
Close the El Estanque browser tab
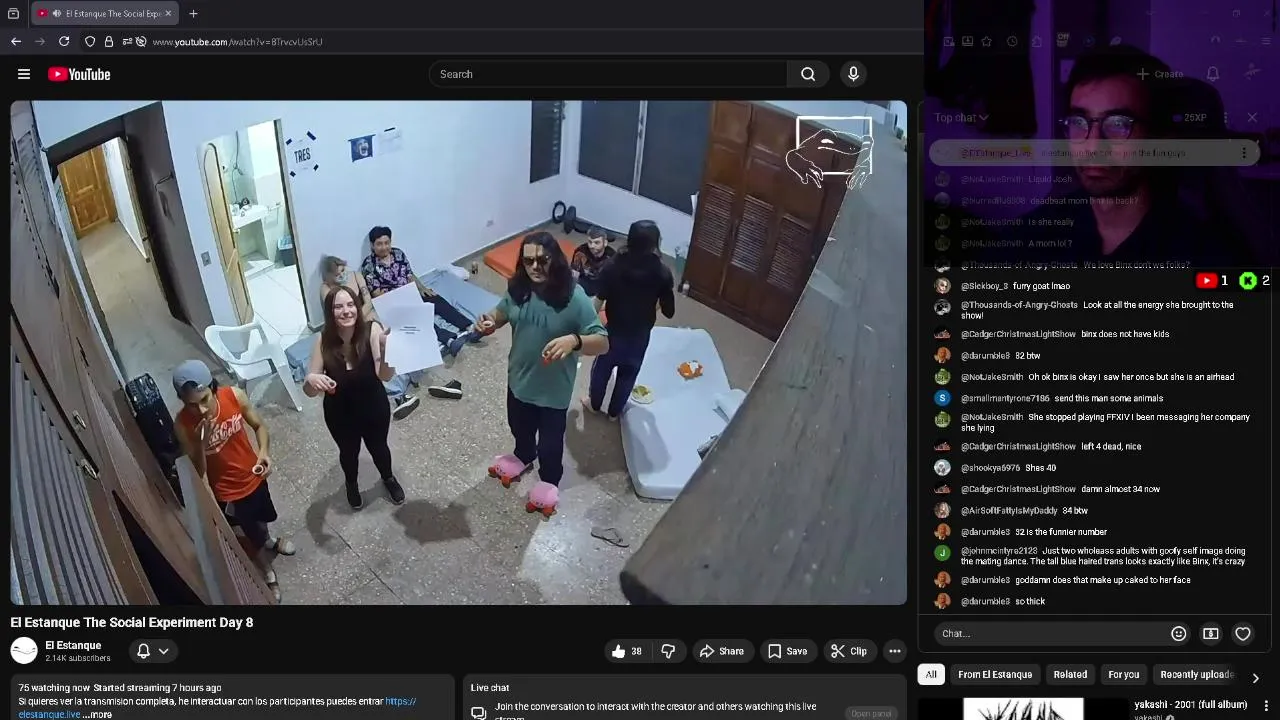168,14
